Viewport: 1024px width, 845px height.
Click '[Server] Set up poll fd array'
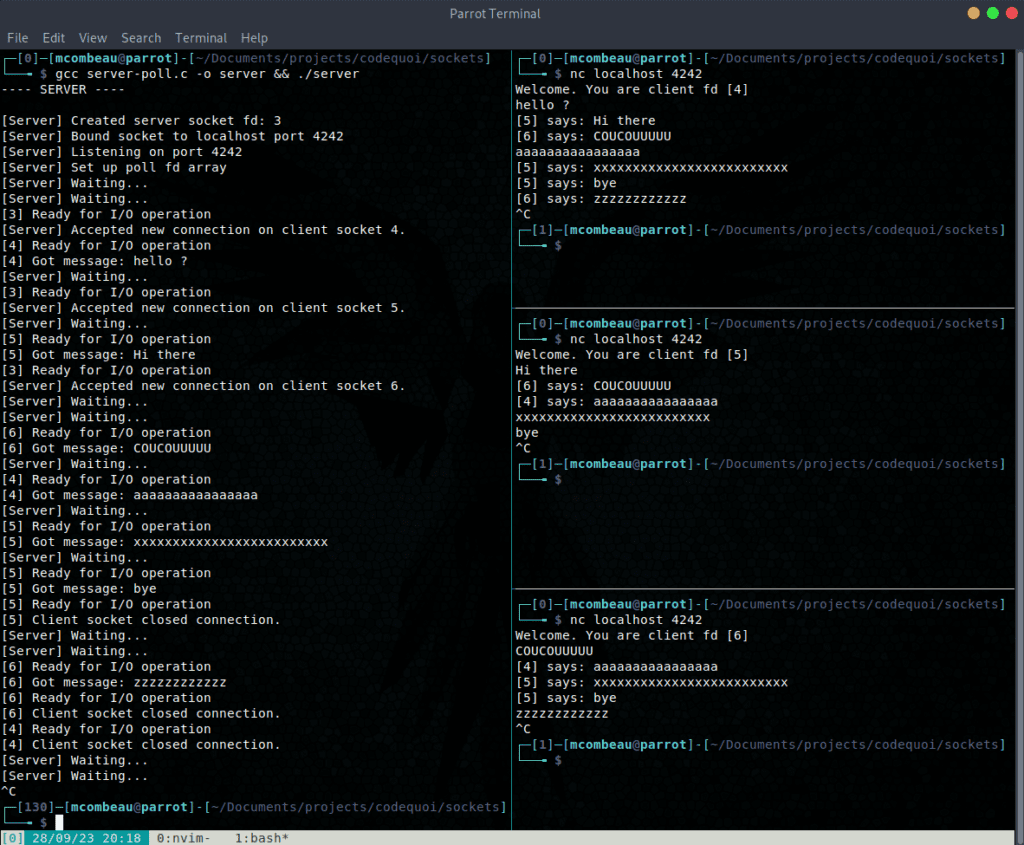point(114,168)
